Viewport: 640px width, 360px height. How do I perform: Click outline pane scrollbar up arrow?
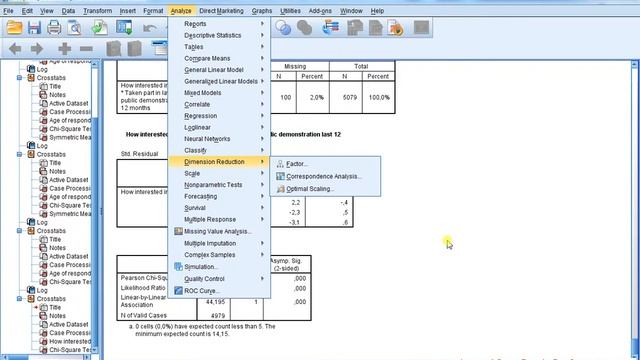[x=95, y=64]
